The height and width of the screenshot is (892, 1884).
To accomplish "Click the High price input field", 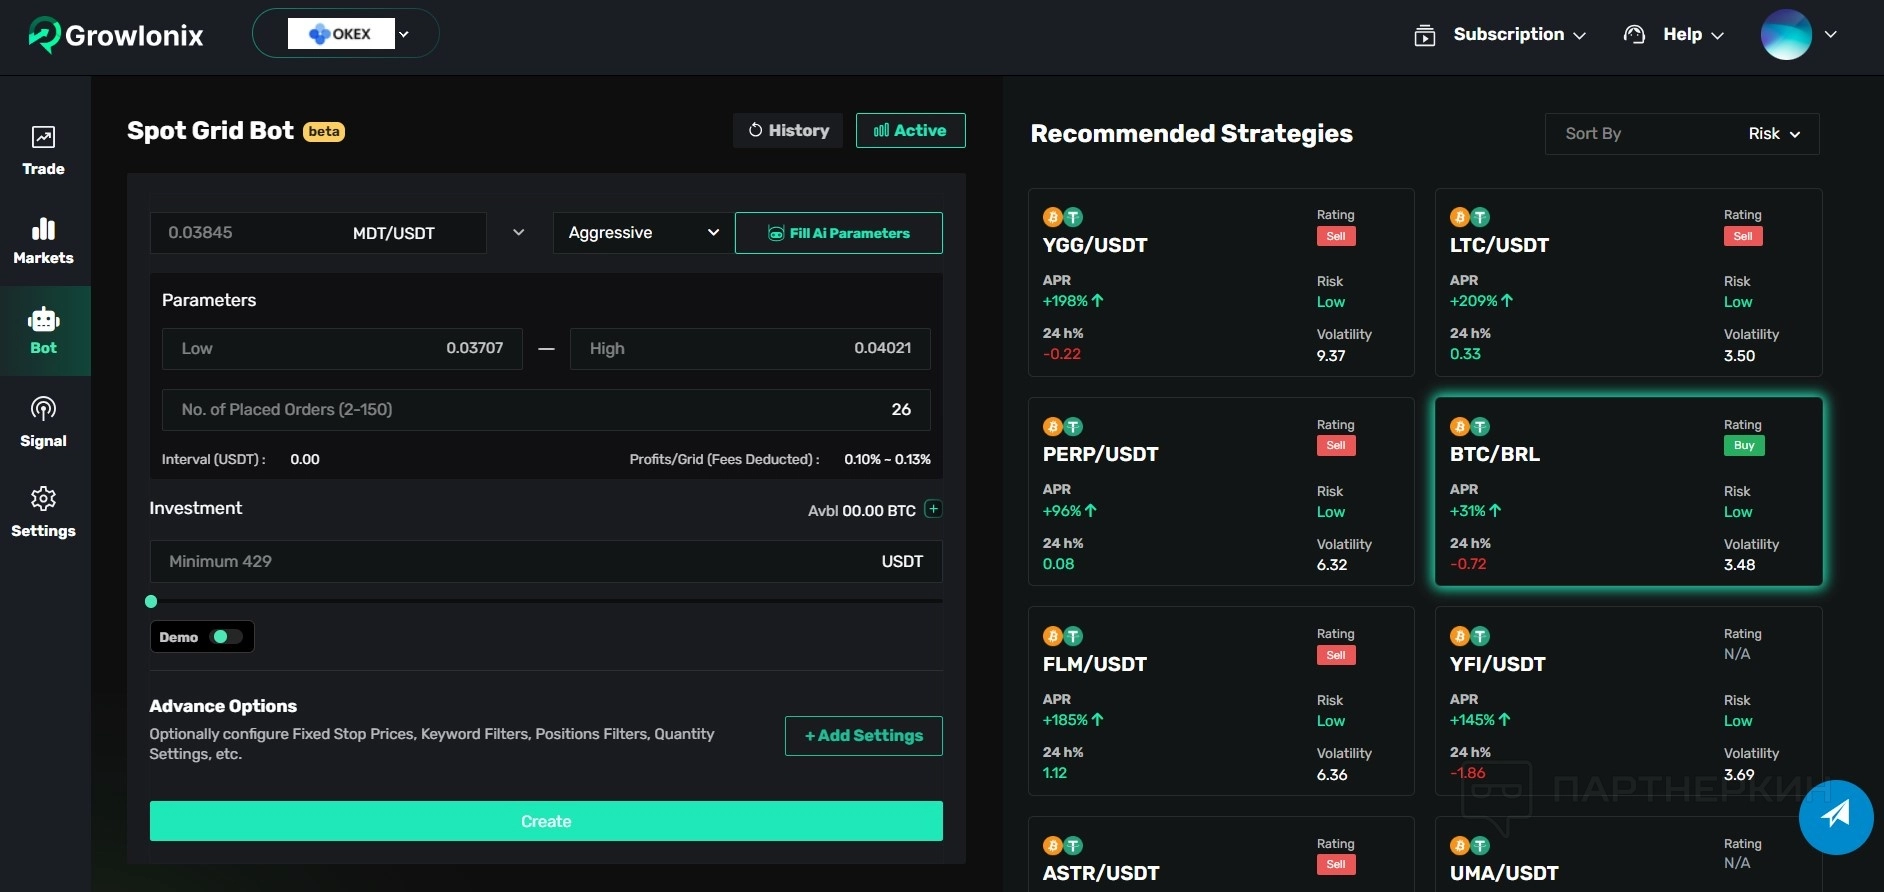I will point(750,349).
